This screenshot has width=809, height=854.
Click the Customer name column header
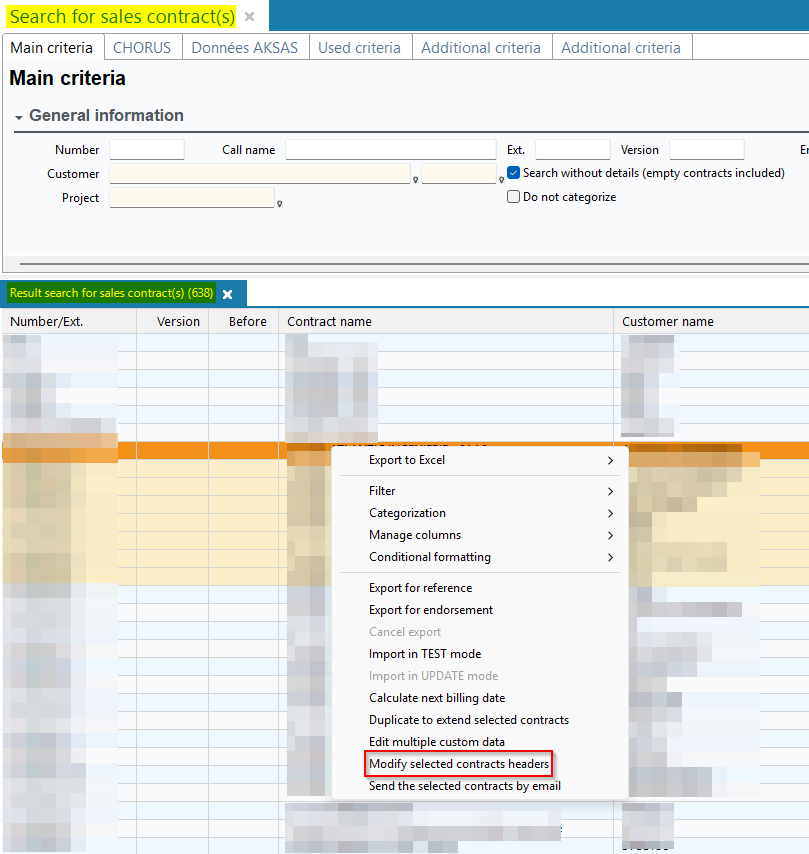click(x=668, y=321)
